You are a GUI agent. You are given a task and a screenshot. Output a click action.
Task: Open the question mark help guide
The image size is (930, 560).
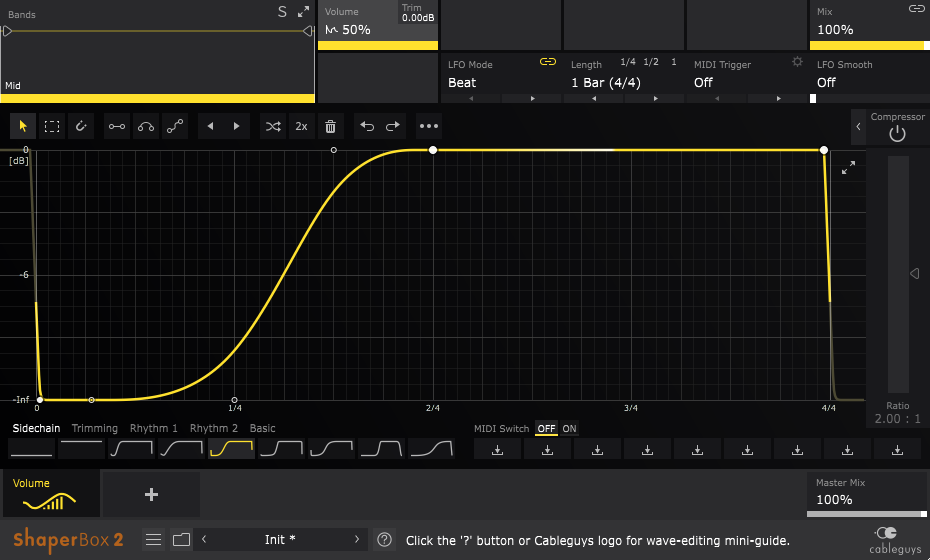tap(384, 540)
